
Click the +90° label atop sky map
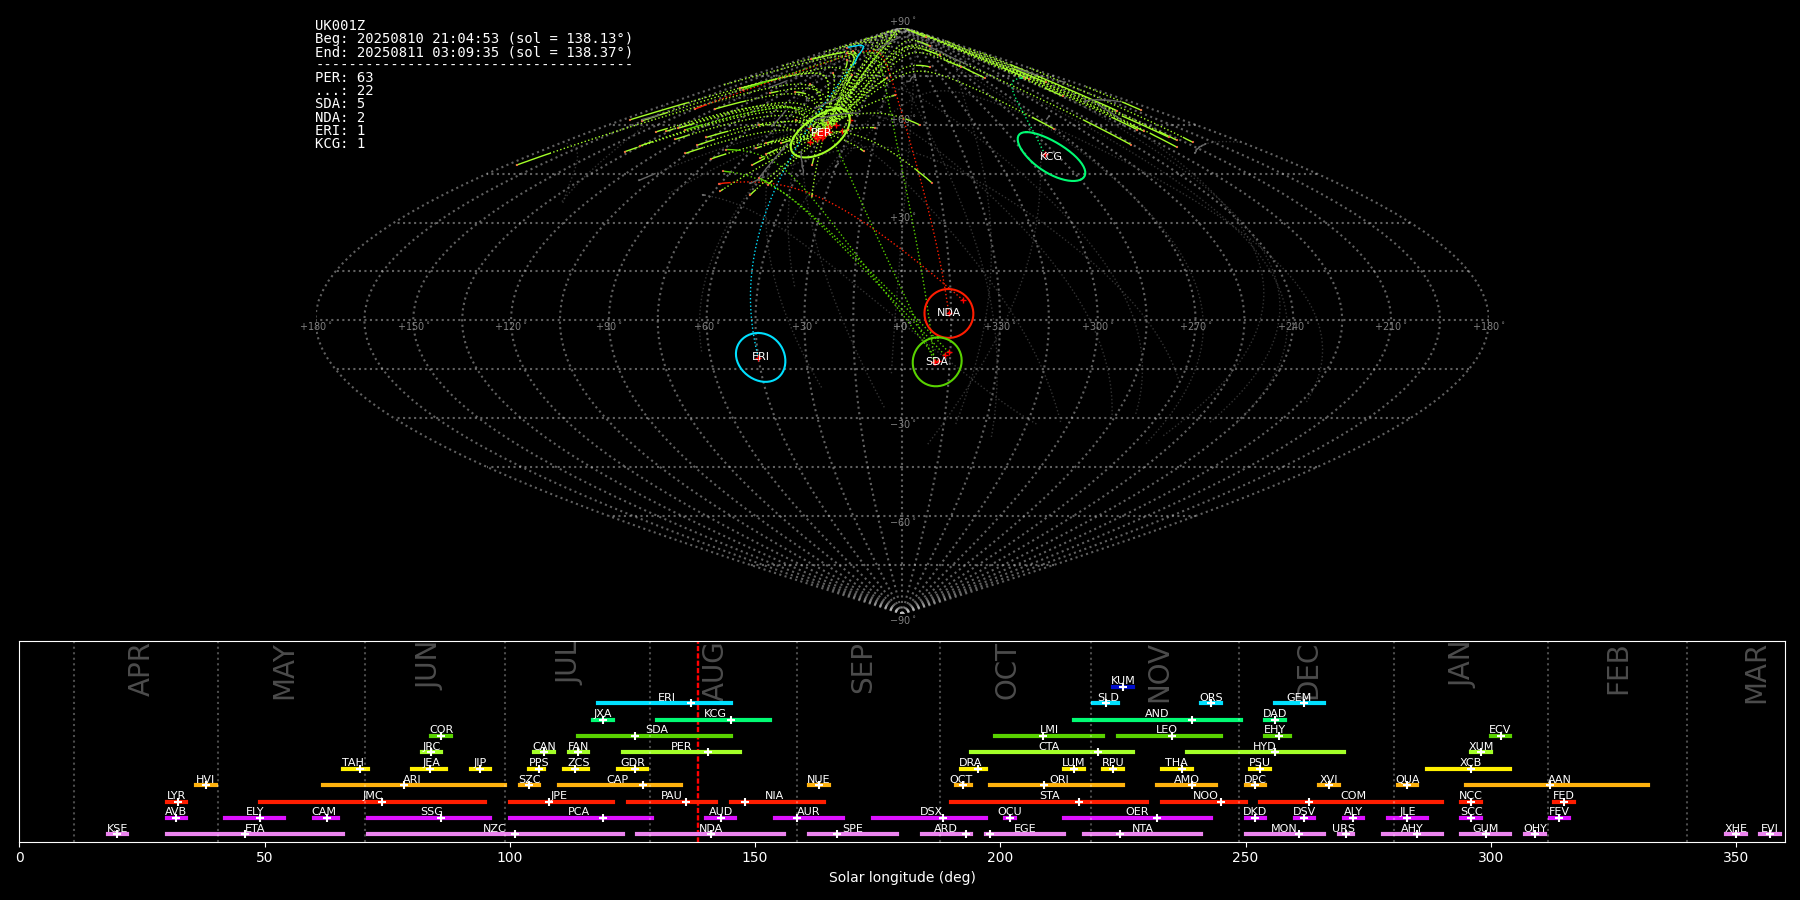[x=902, y=22]
